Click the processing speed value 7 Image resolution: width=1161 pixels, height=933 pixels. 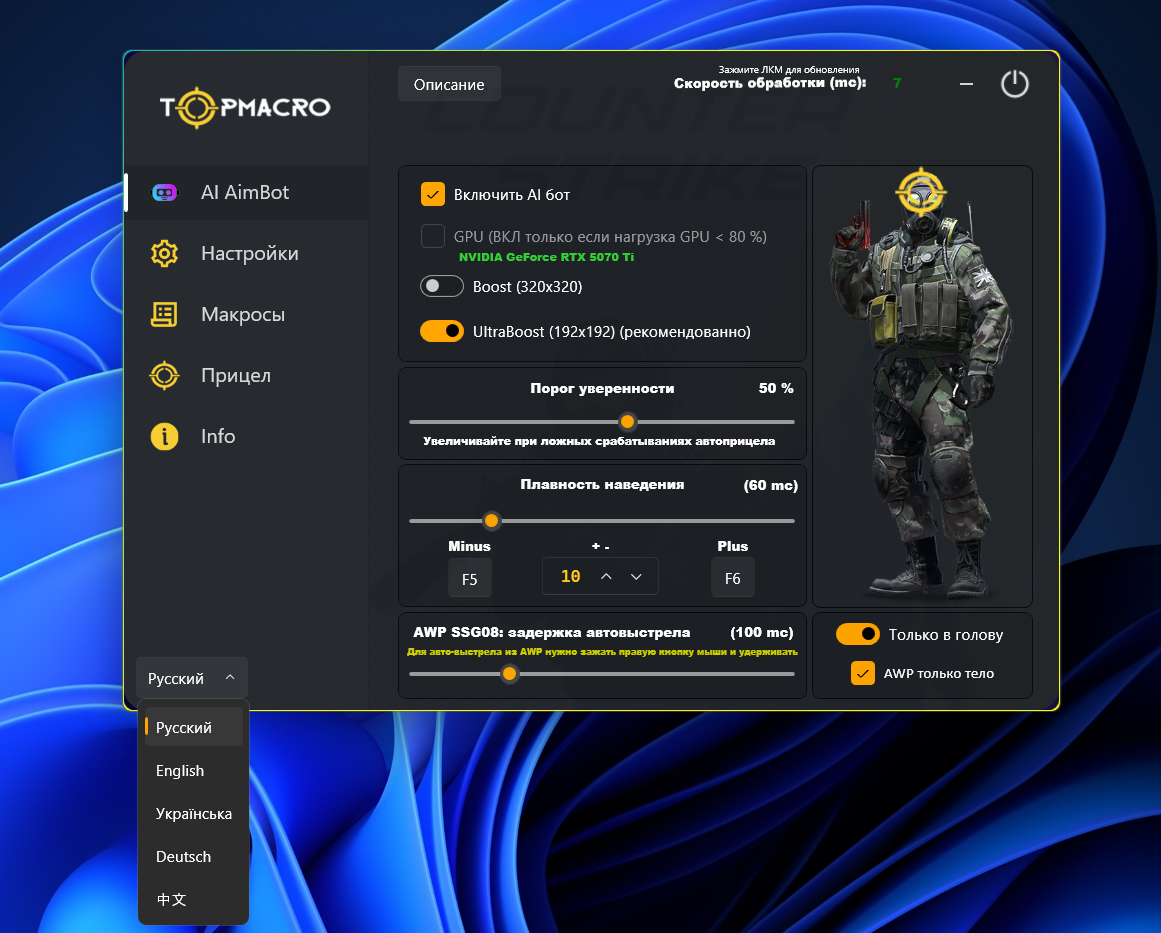tap(897, 83)
